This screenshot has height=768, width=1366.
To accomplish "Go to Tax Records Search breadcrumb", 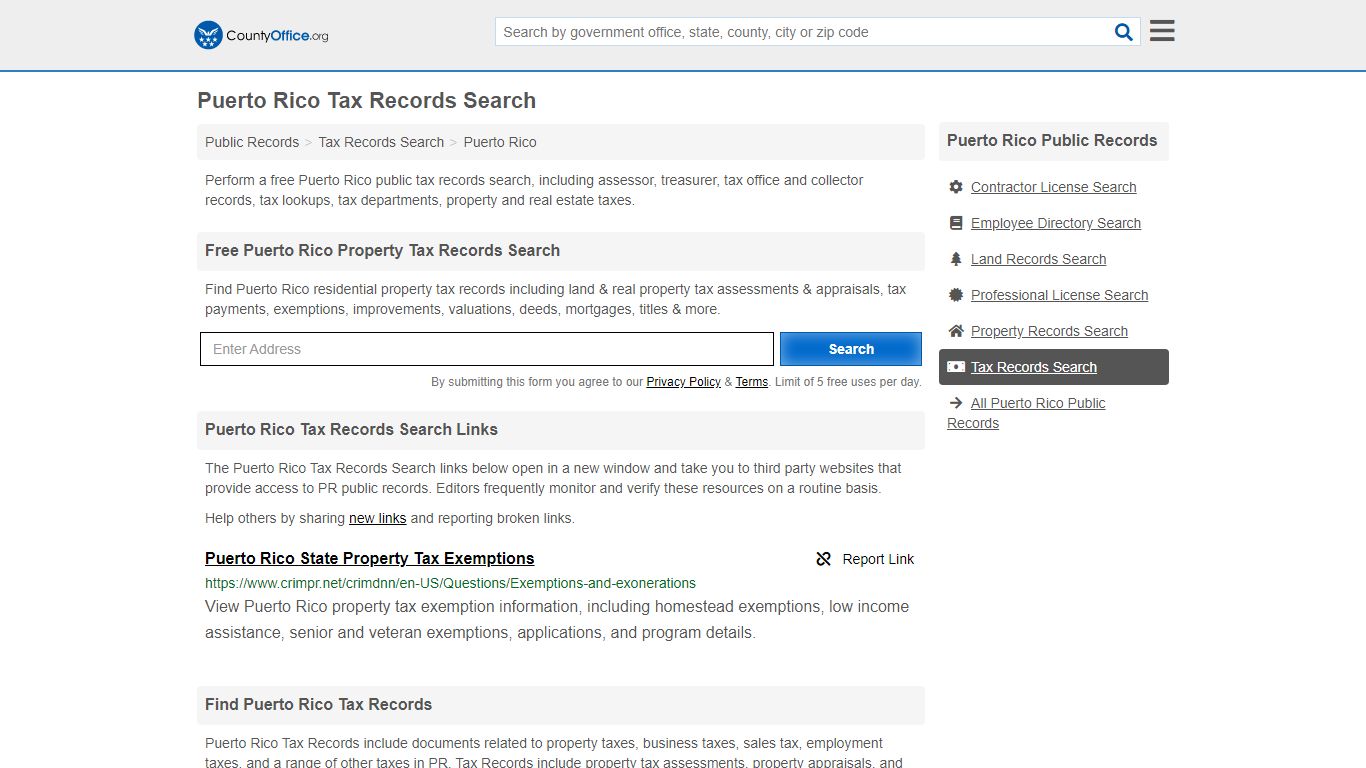I will point(381,142).
